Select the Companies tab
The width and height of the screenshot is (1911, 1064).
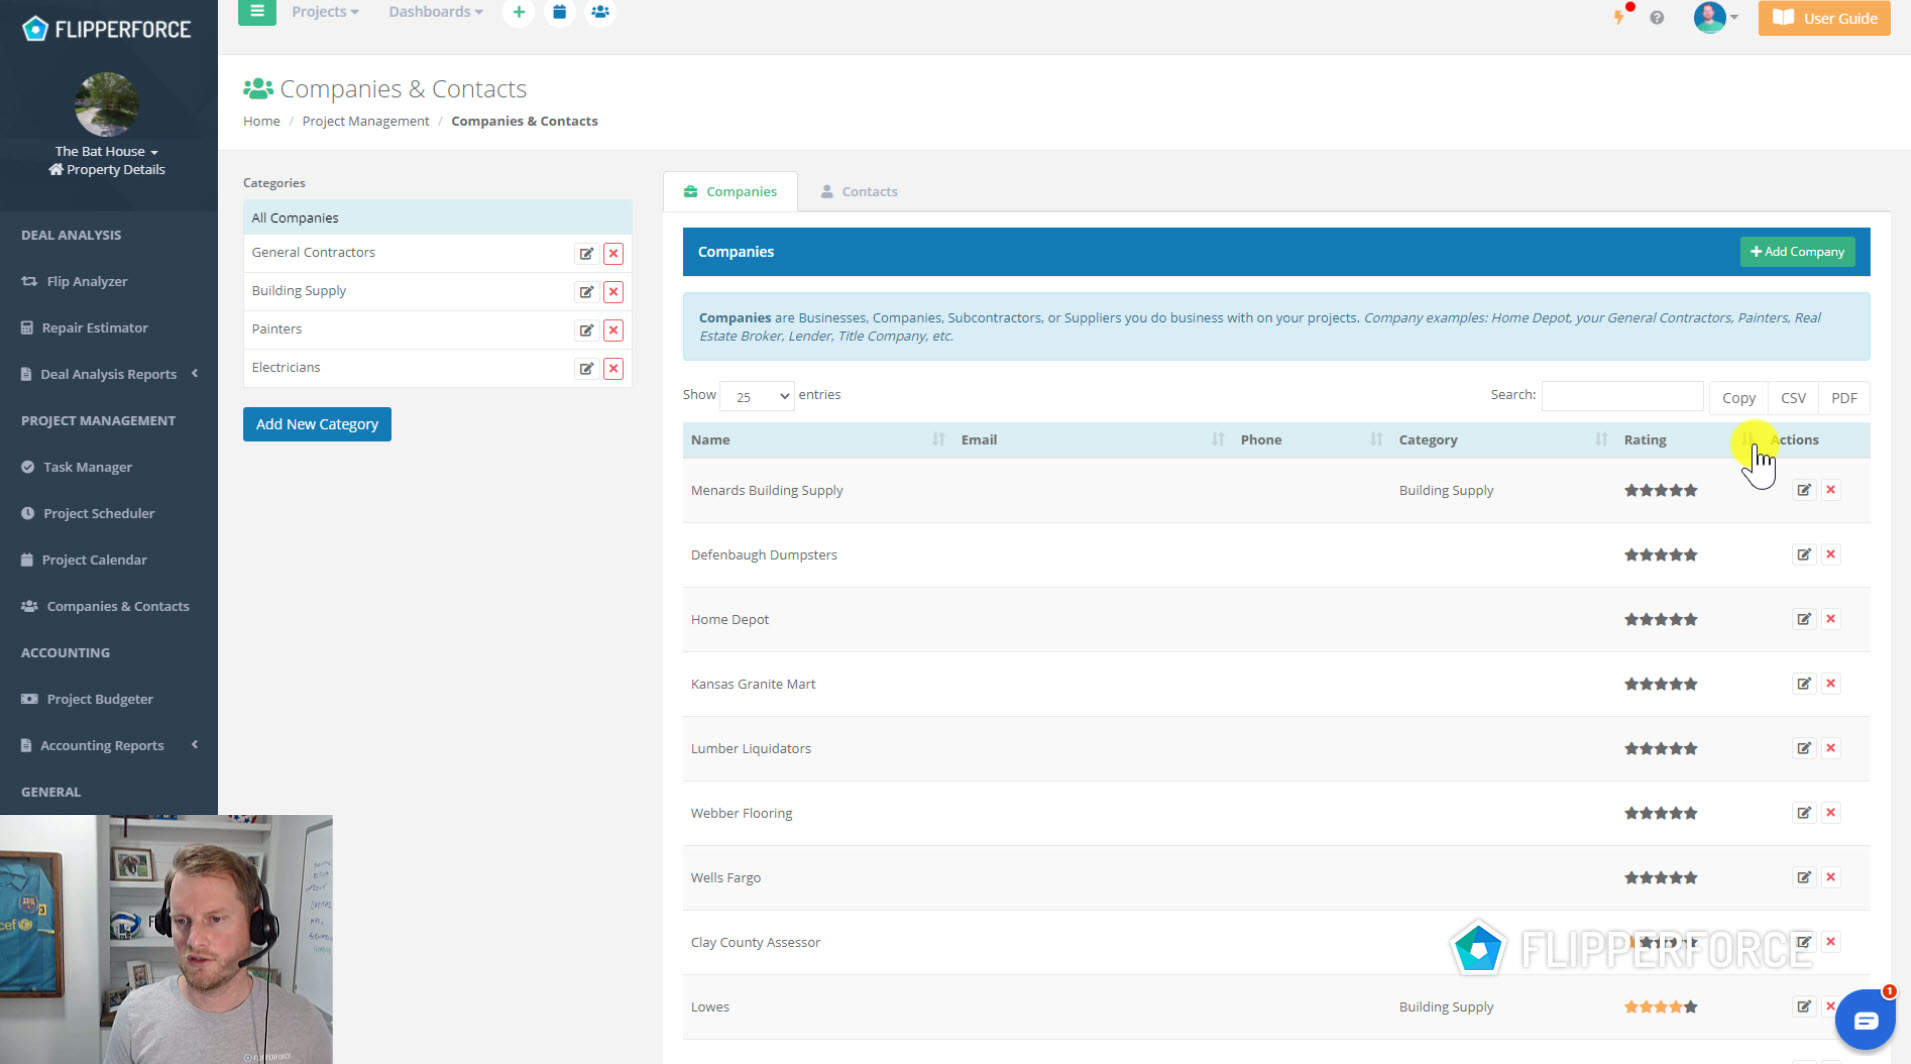click(730, 192)
